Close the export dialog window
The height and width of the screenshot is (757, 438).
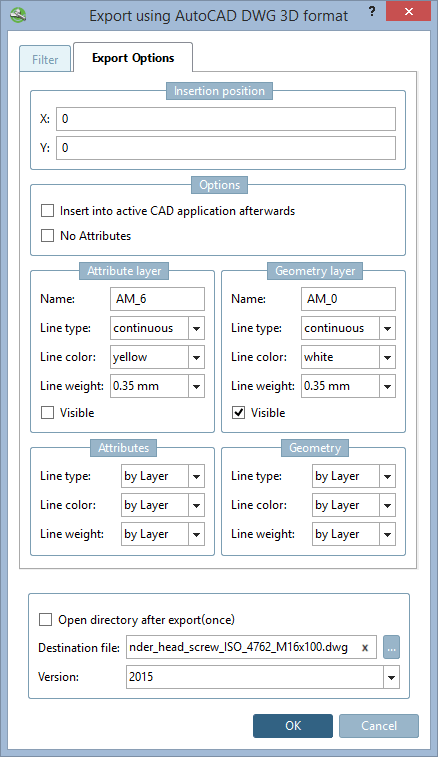[409, 12]
